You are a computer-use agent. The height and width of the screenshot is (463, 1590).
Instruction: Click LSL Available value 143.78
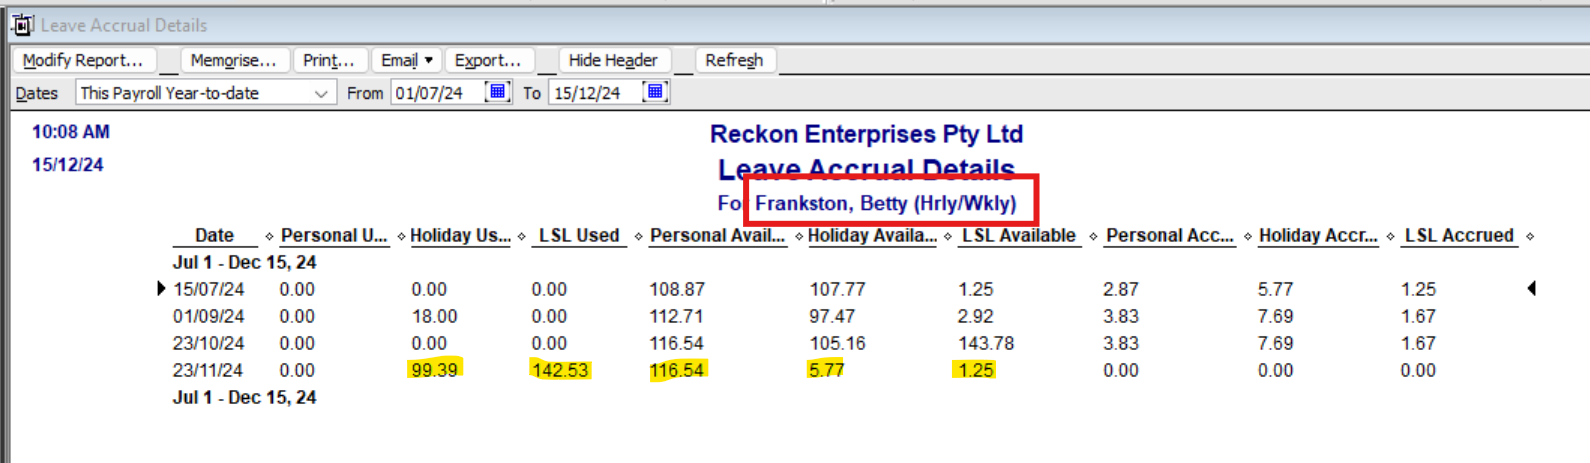tap(986, 343)
